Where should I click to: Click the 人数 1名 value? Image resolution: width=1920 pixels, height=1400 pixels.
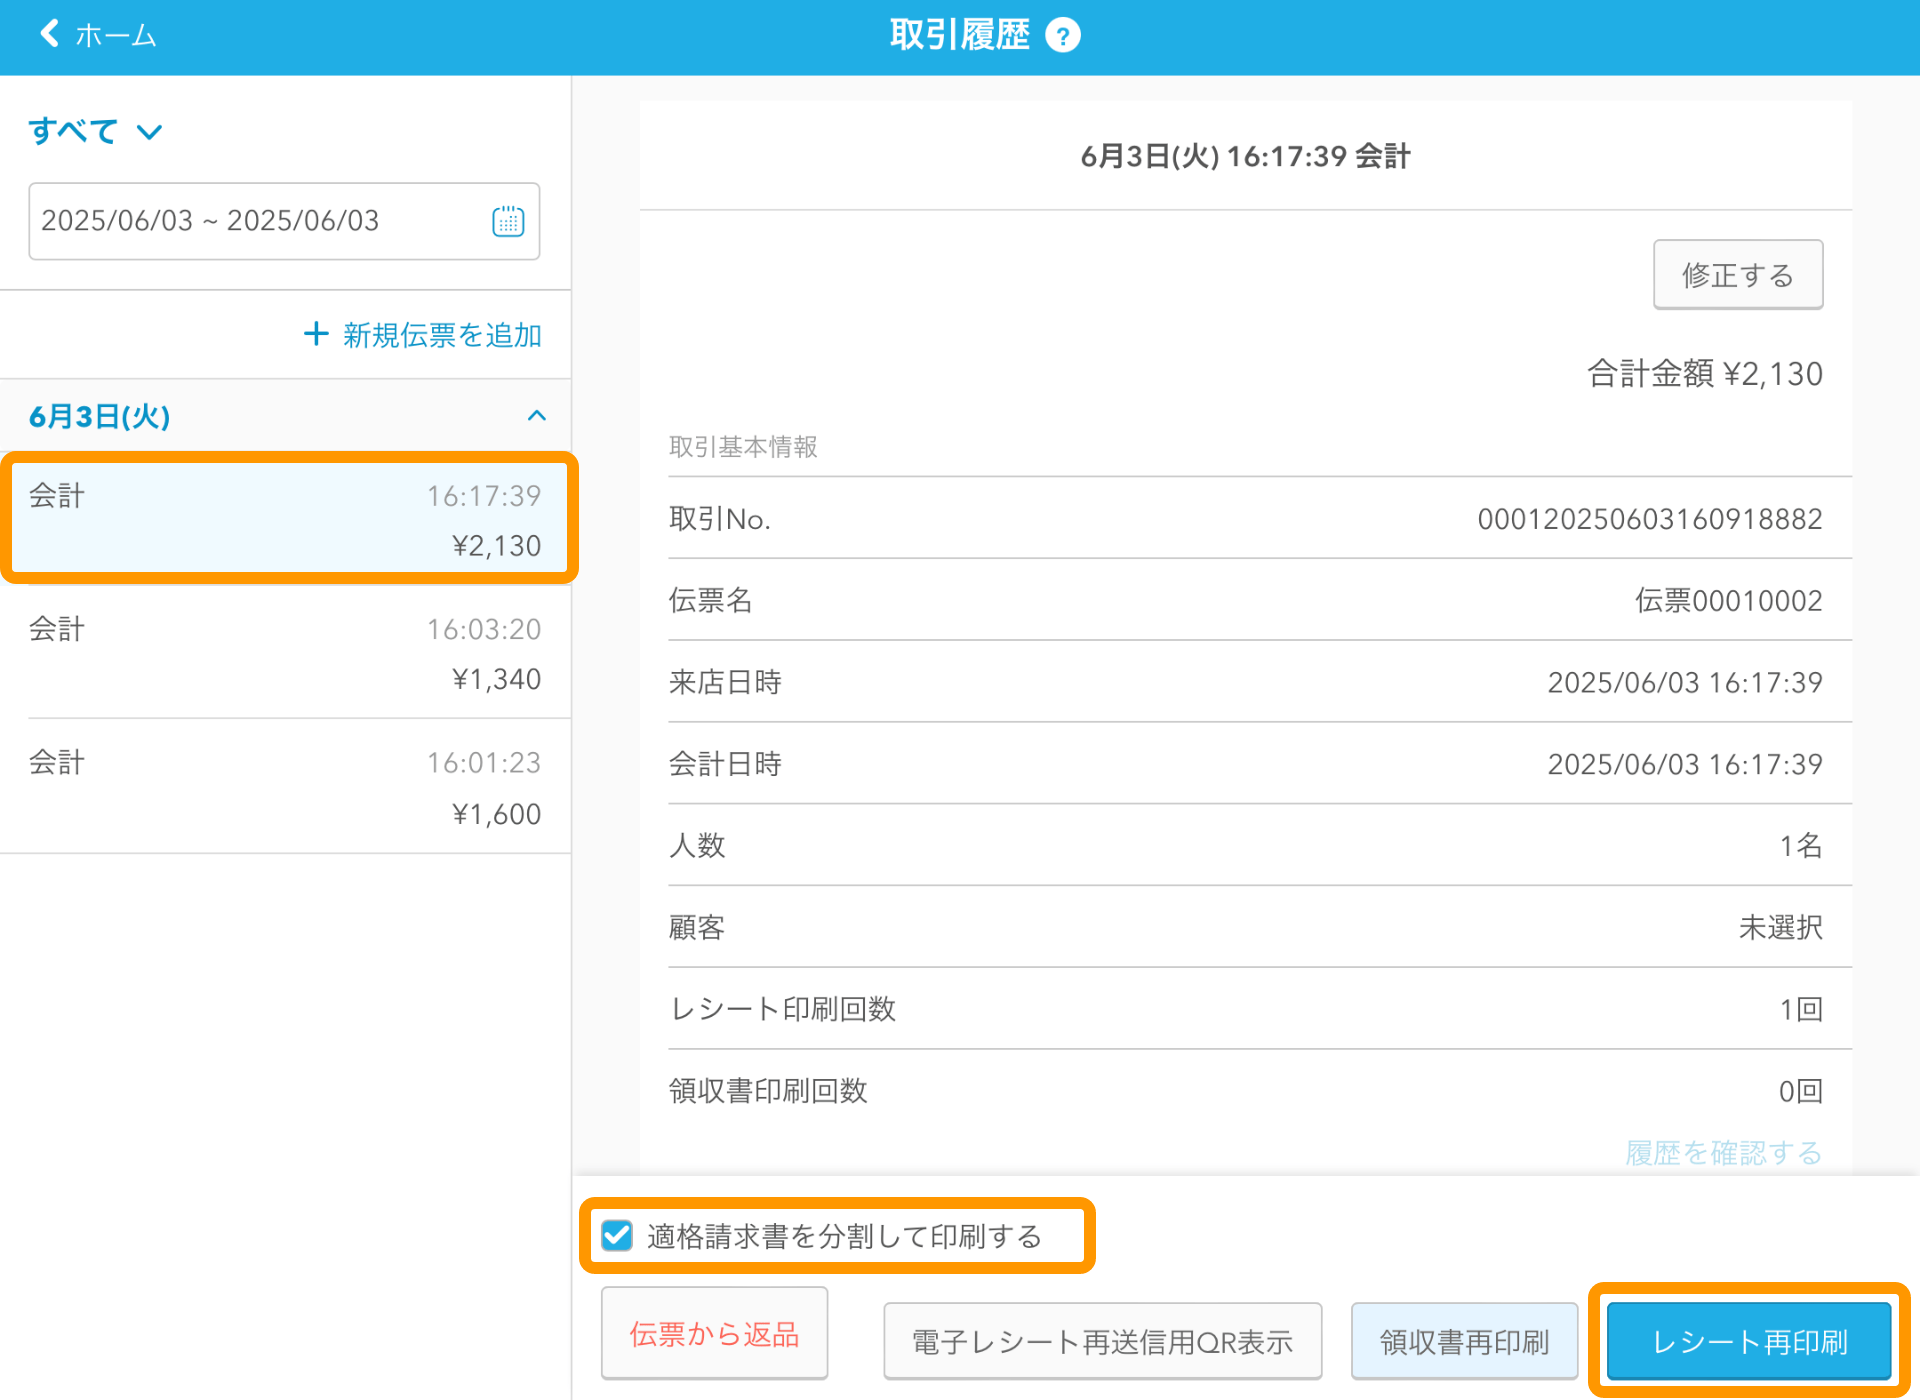point(1800,846)
